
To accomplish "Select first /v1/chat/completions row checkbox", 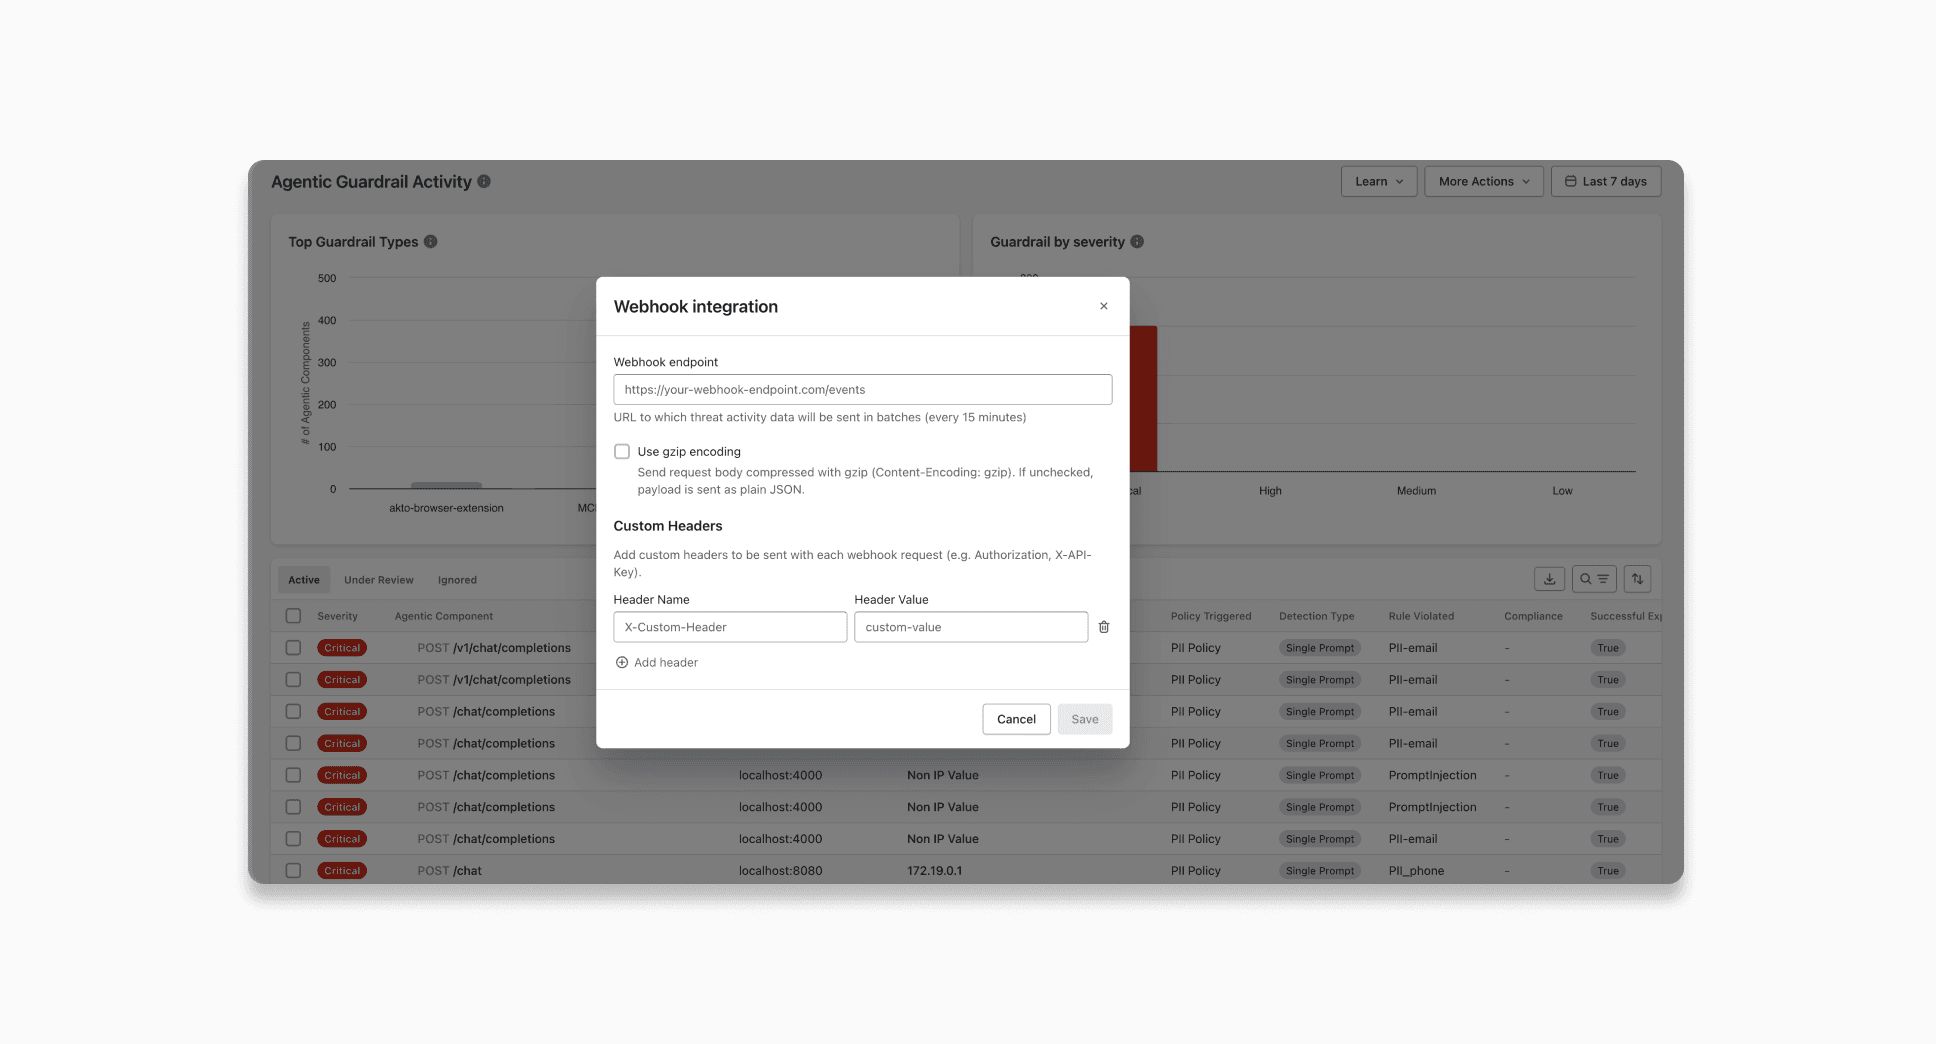I will tap(293, 648).
